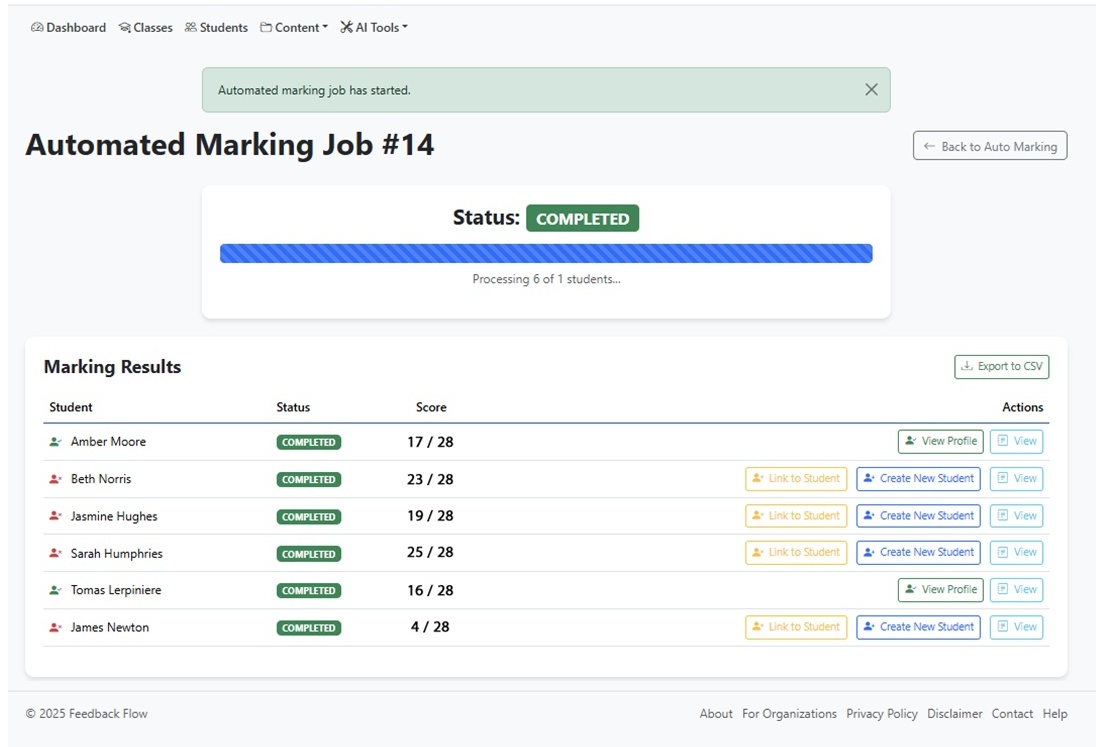Click the blue striped progress bar
This screenshot has width=1096, height=747.
point(546,253)
